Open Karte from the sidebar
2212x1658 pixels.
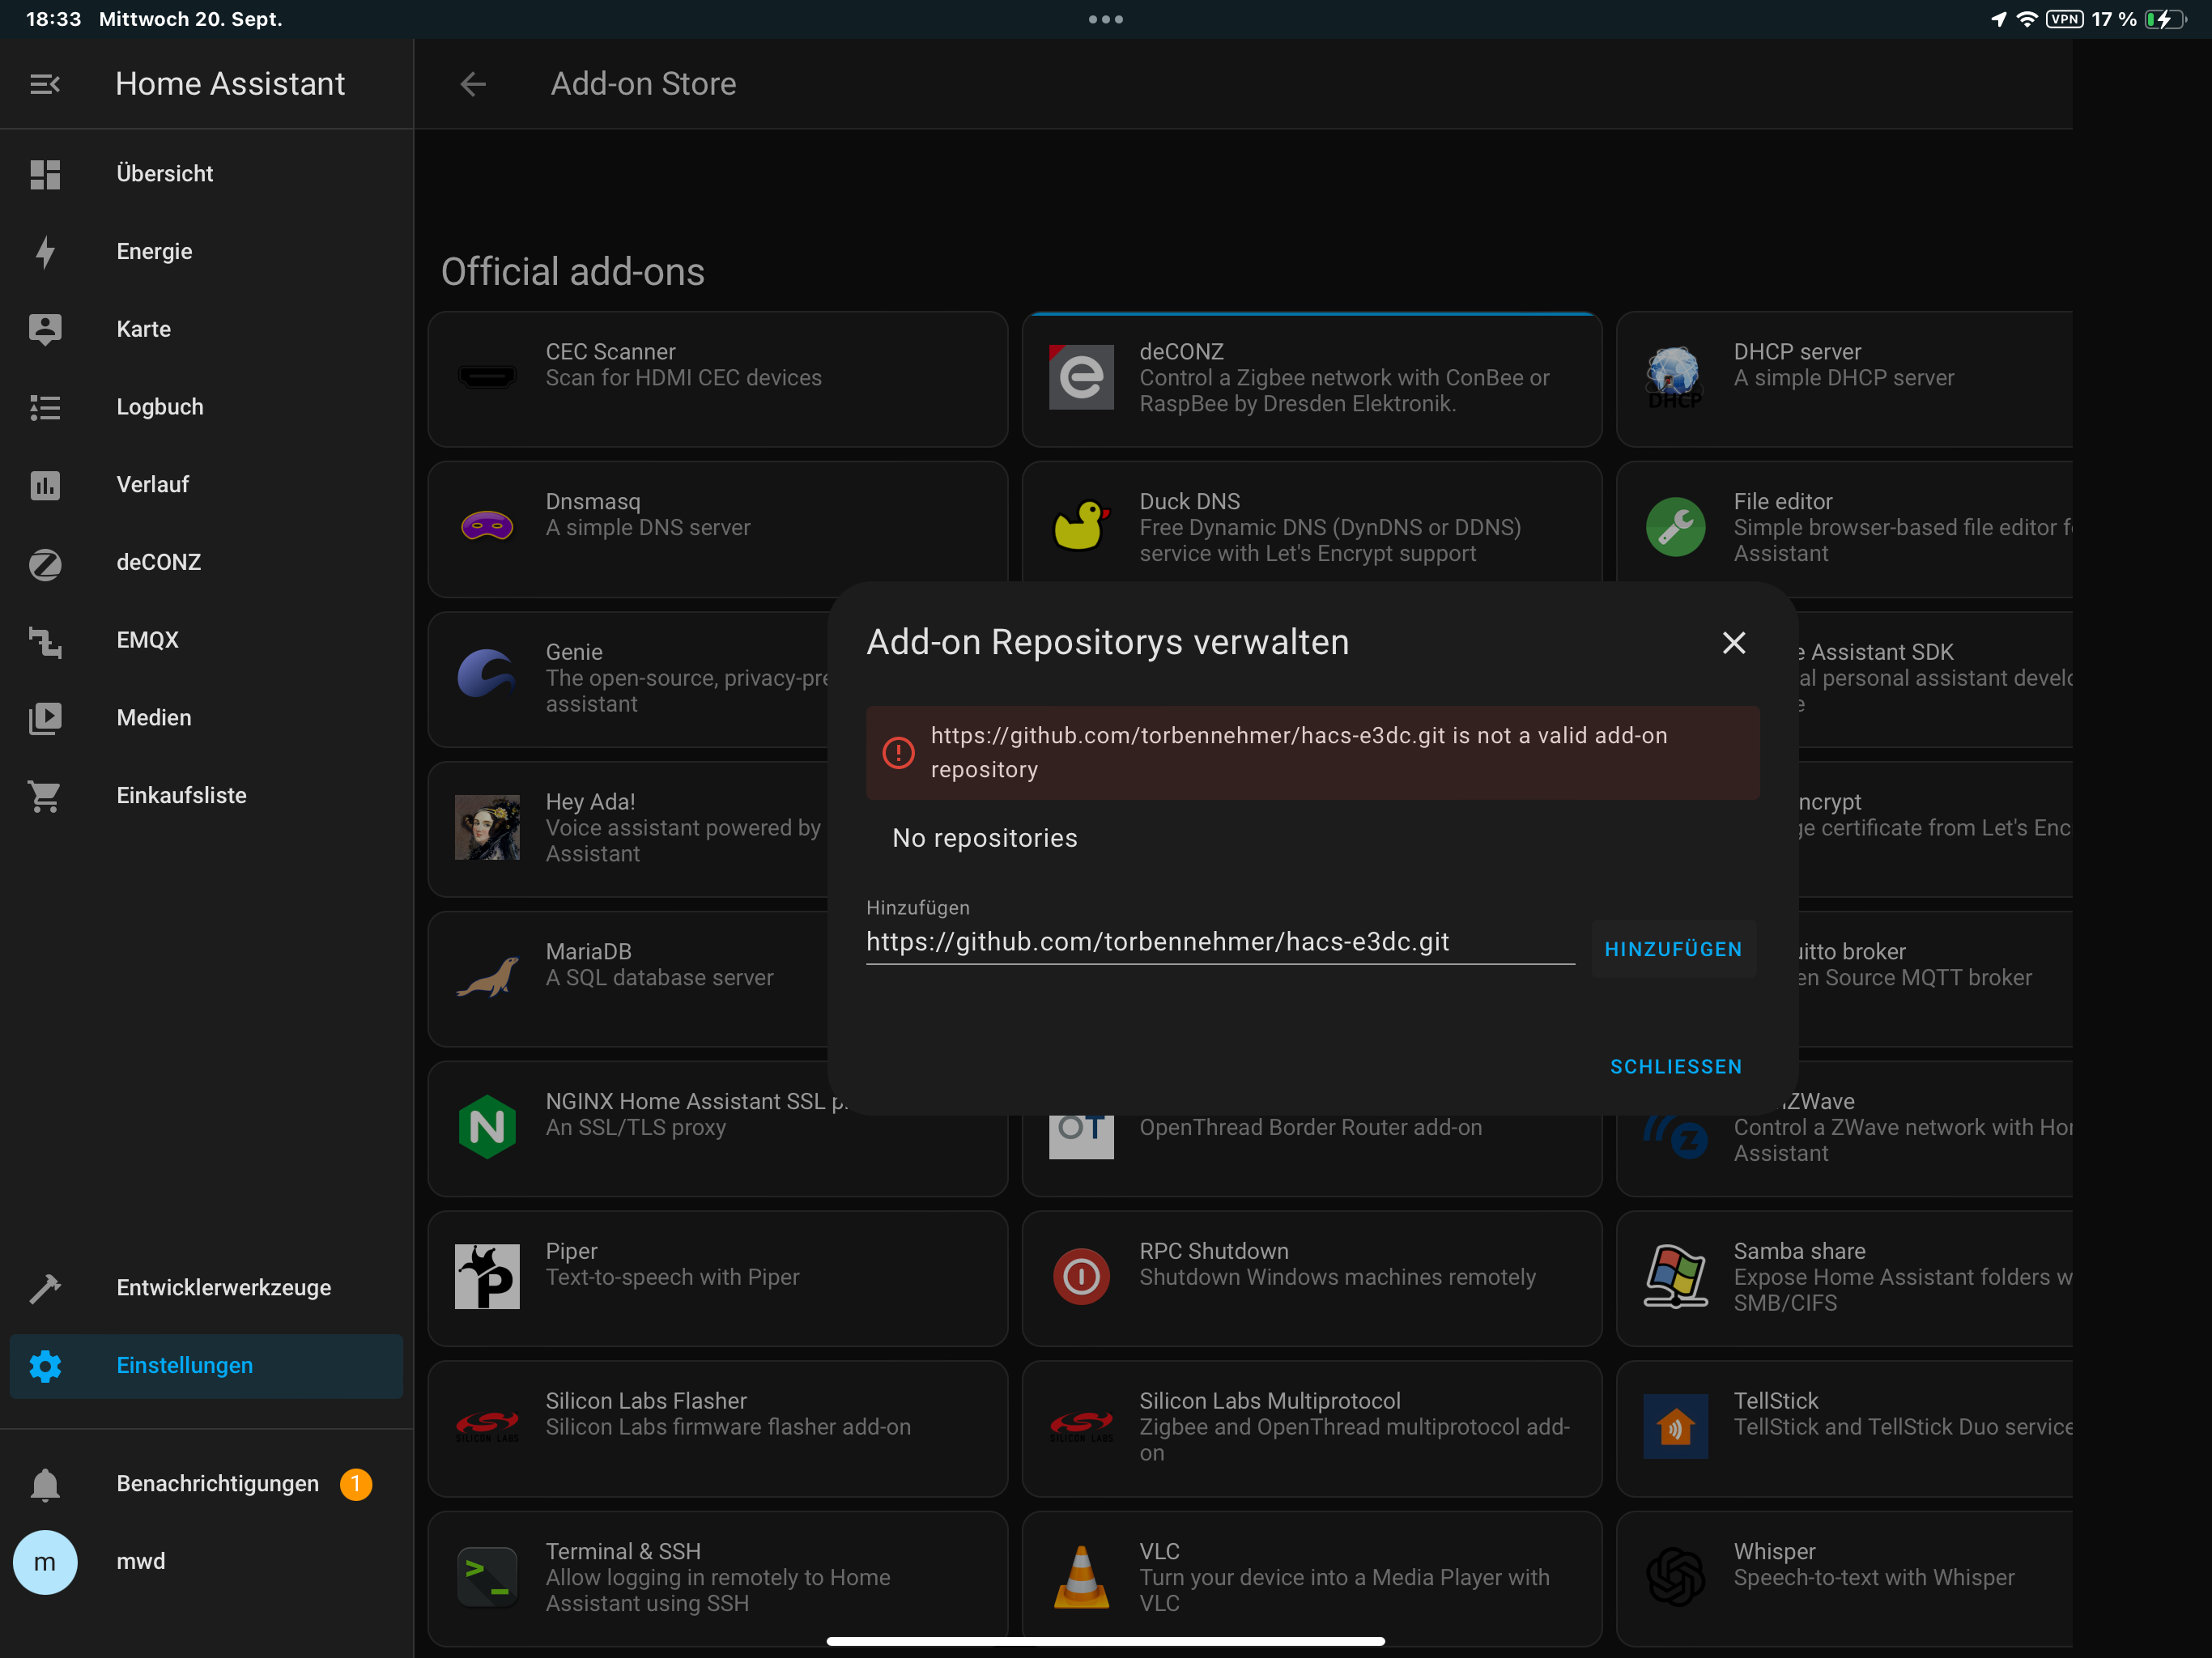tap(143, 329)
